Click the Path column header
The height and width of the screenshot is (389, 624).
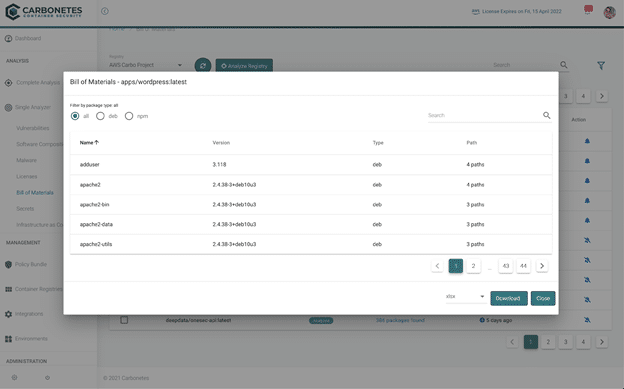click(x=472, y=143)
